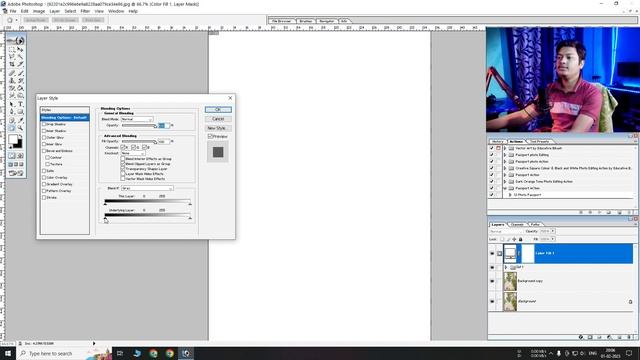640x360 pixels.
Task: Select the Hand tool
Action: pyautogui.click(x=12, y=128)
